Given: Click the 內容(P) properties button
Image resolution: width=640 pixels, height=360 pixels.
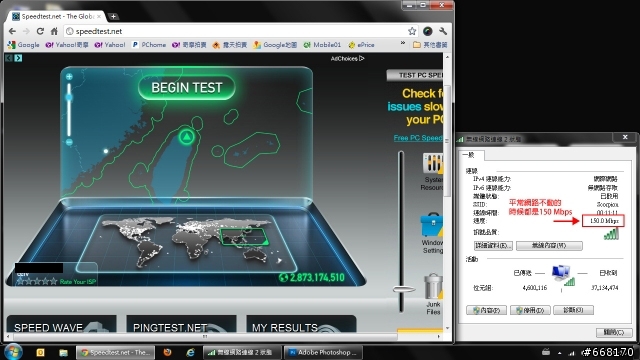Looking at the screenshot, I should coord(486,310).
